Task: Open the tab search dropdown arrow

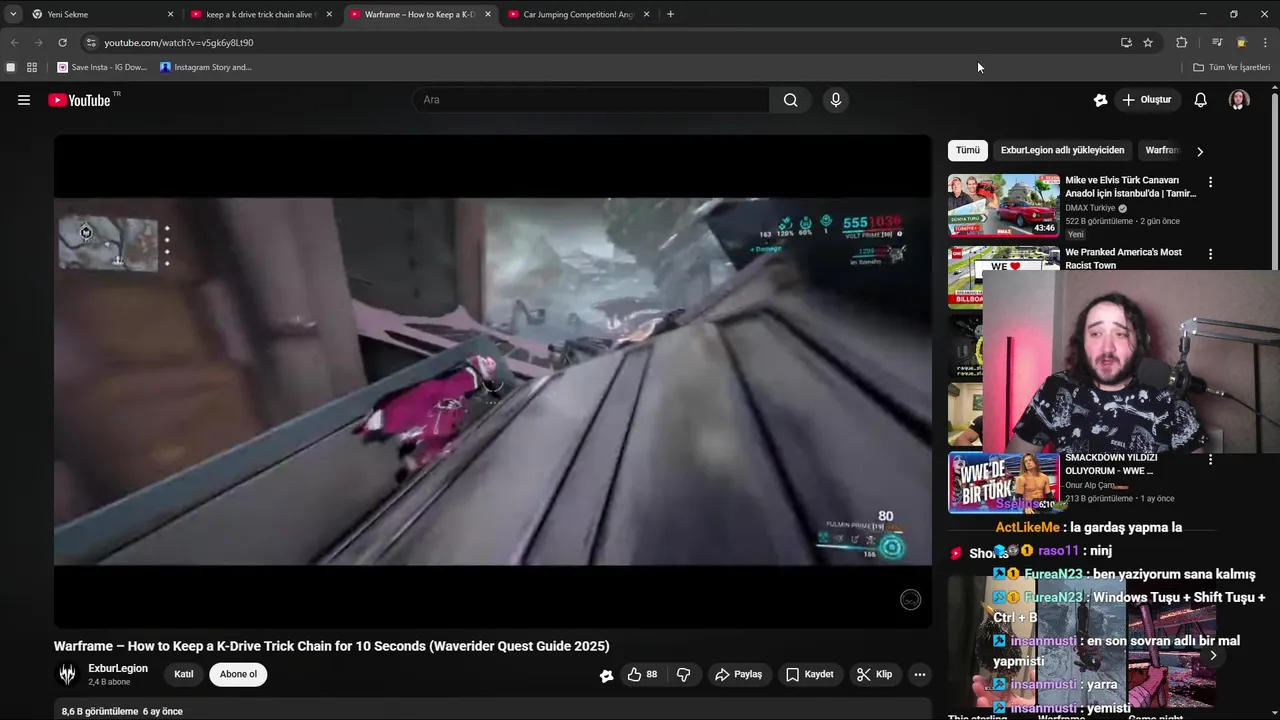Action: pyautogui.click(x=12, y=14)
